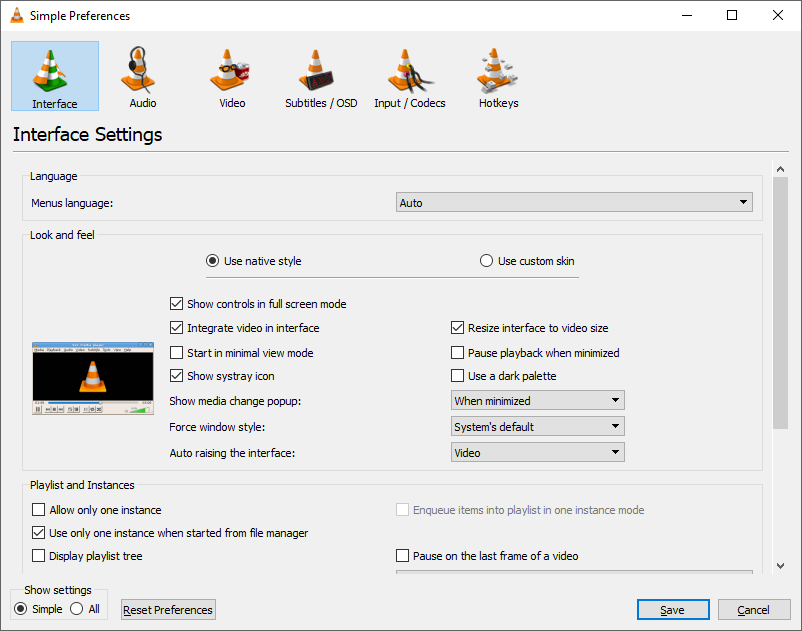Viewport: 802px width, 631px height.
Task: Open the Show media change popup dropdown
Action: (538, 401)
